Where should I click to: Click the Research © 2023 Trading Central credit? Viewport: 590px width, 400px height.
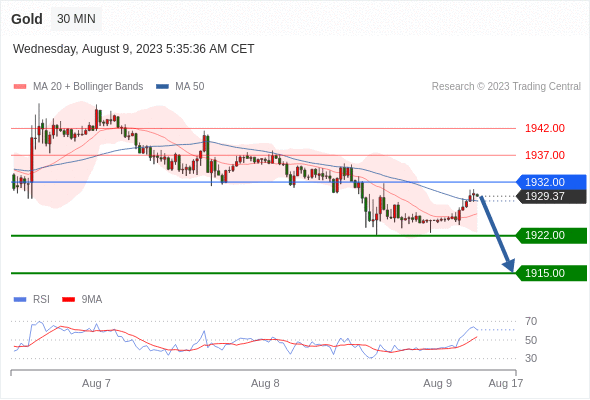506,87
